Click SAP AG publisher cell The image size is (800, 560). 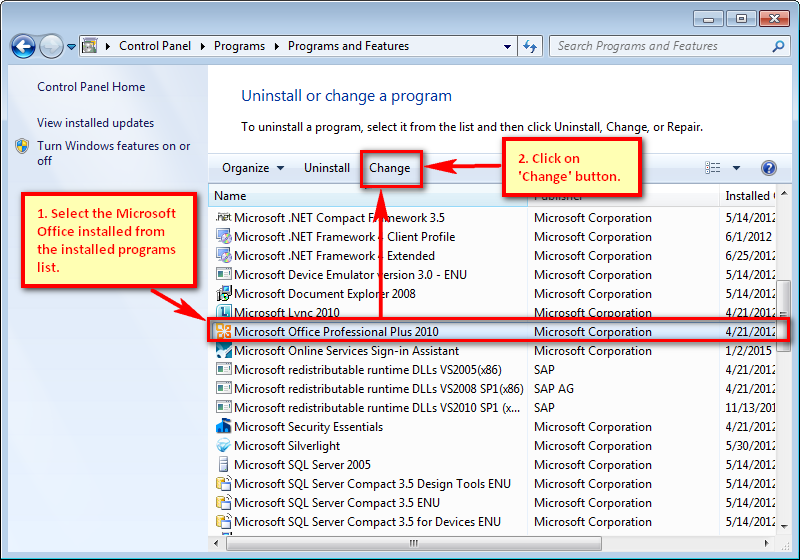coord(554,389)
